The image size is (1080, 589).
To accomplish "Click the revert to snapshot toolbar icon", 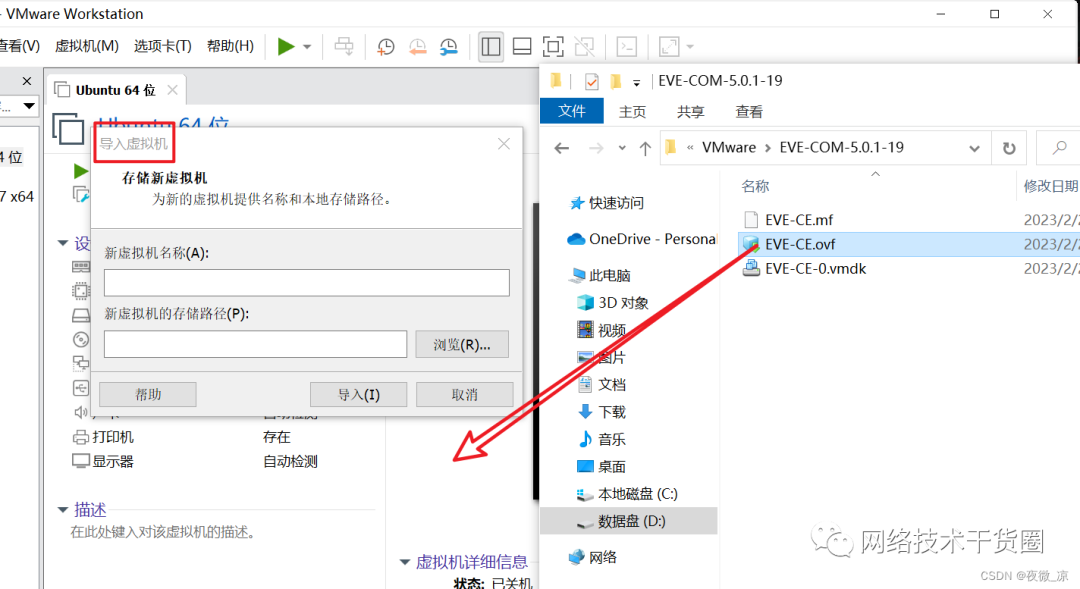I will pos(418,46).
